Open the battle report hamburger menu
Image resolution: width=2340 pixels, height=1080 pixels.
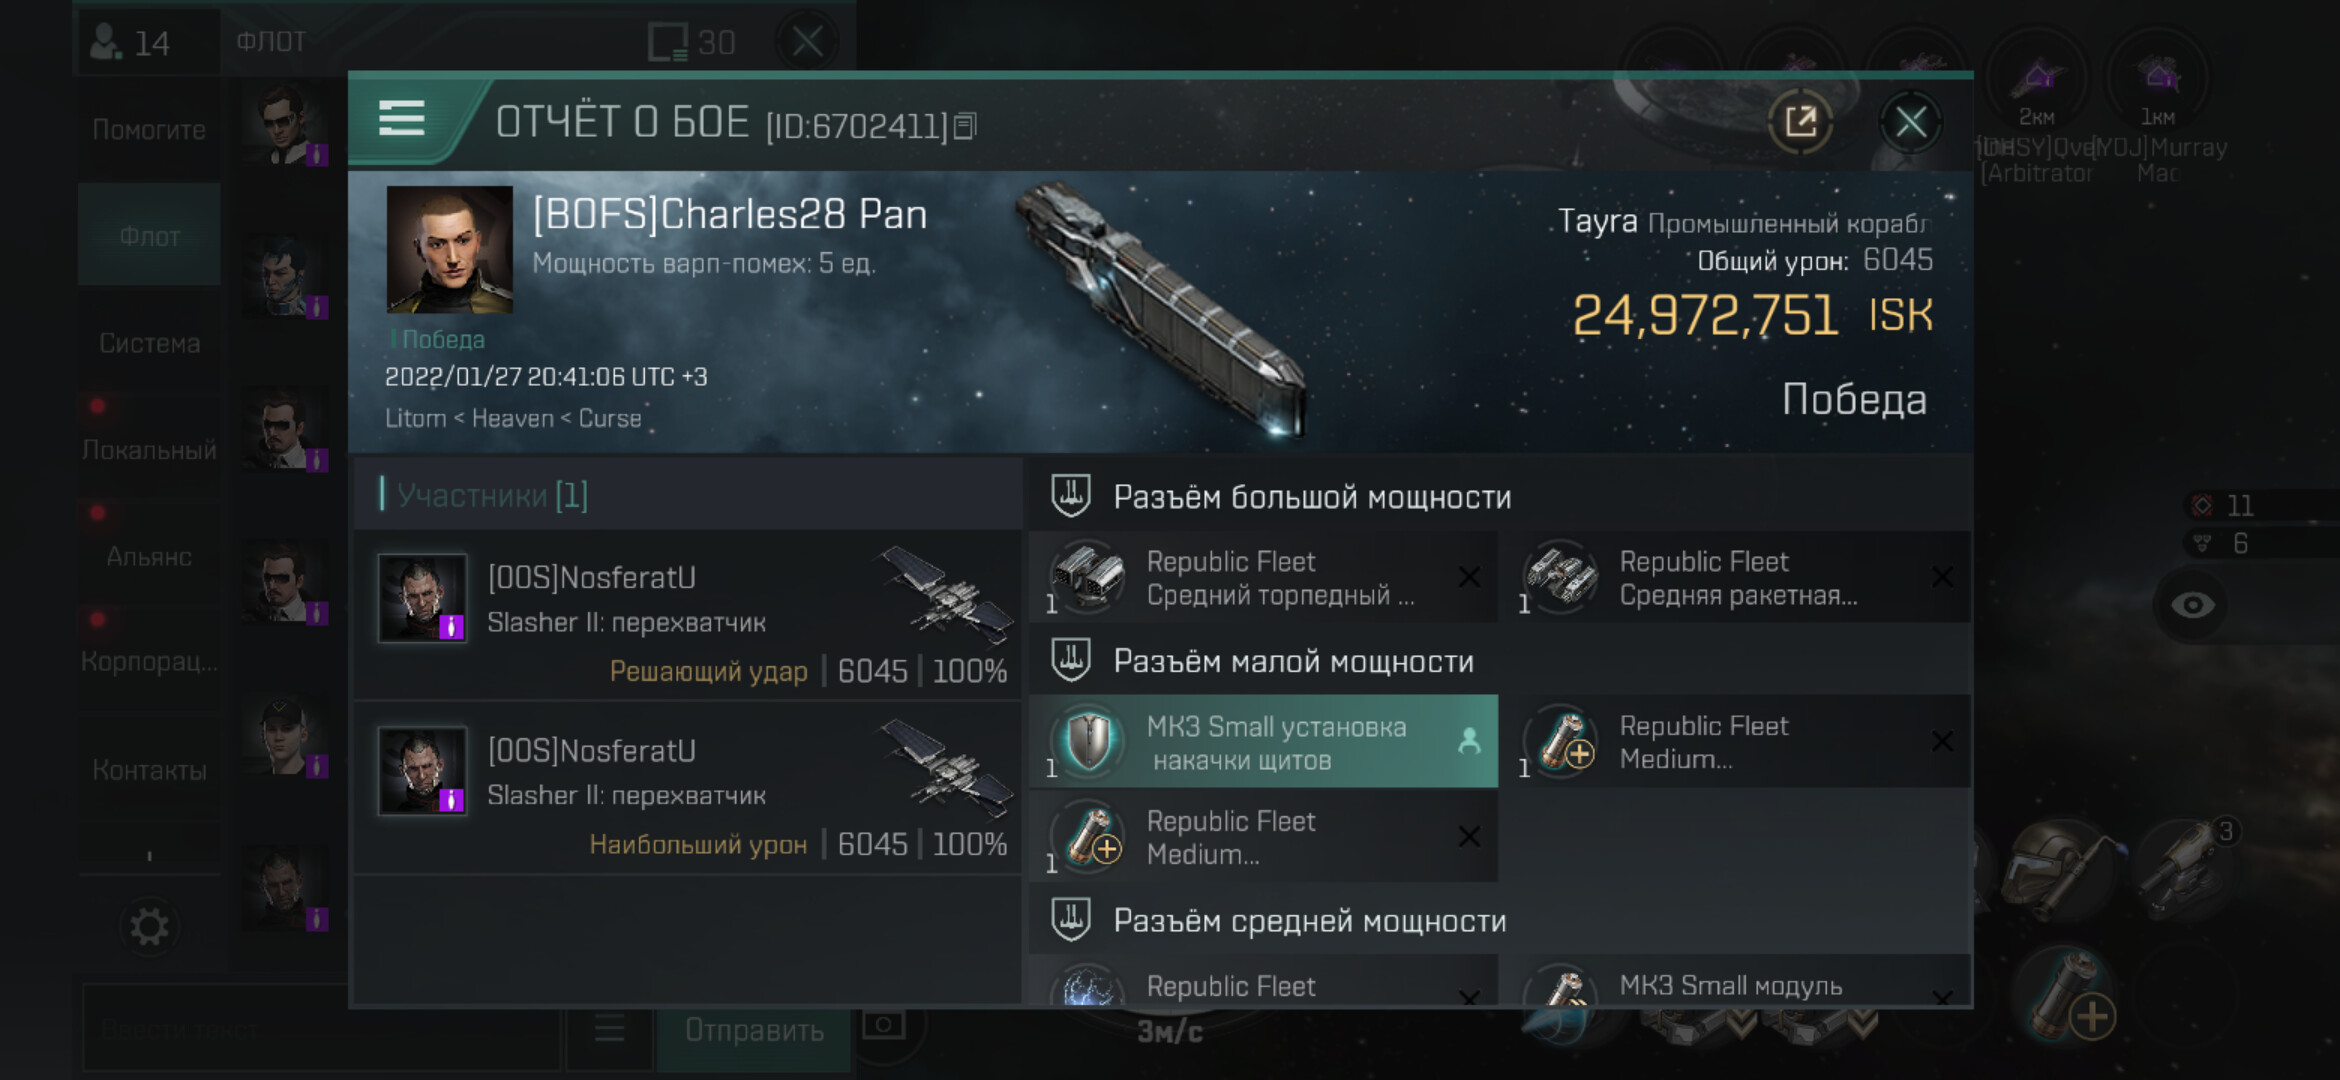402,119
